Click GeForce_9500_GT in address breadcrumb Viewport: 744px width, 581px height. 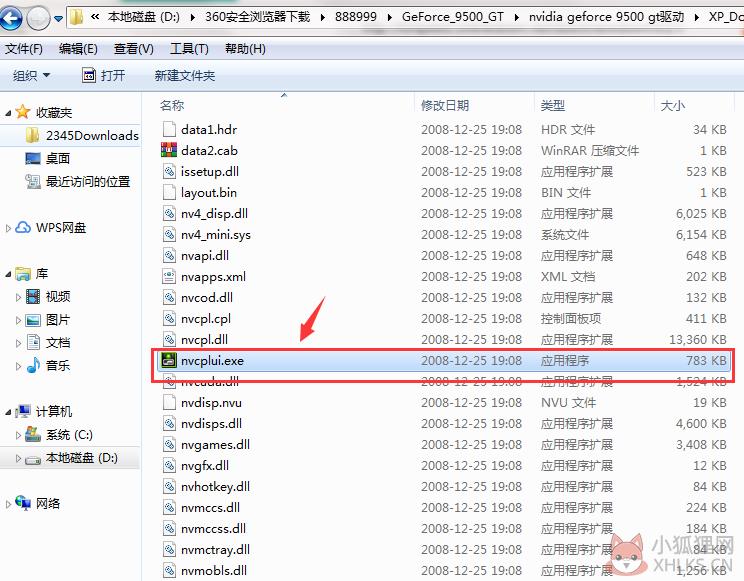[x=453, y=17]
